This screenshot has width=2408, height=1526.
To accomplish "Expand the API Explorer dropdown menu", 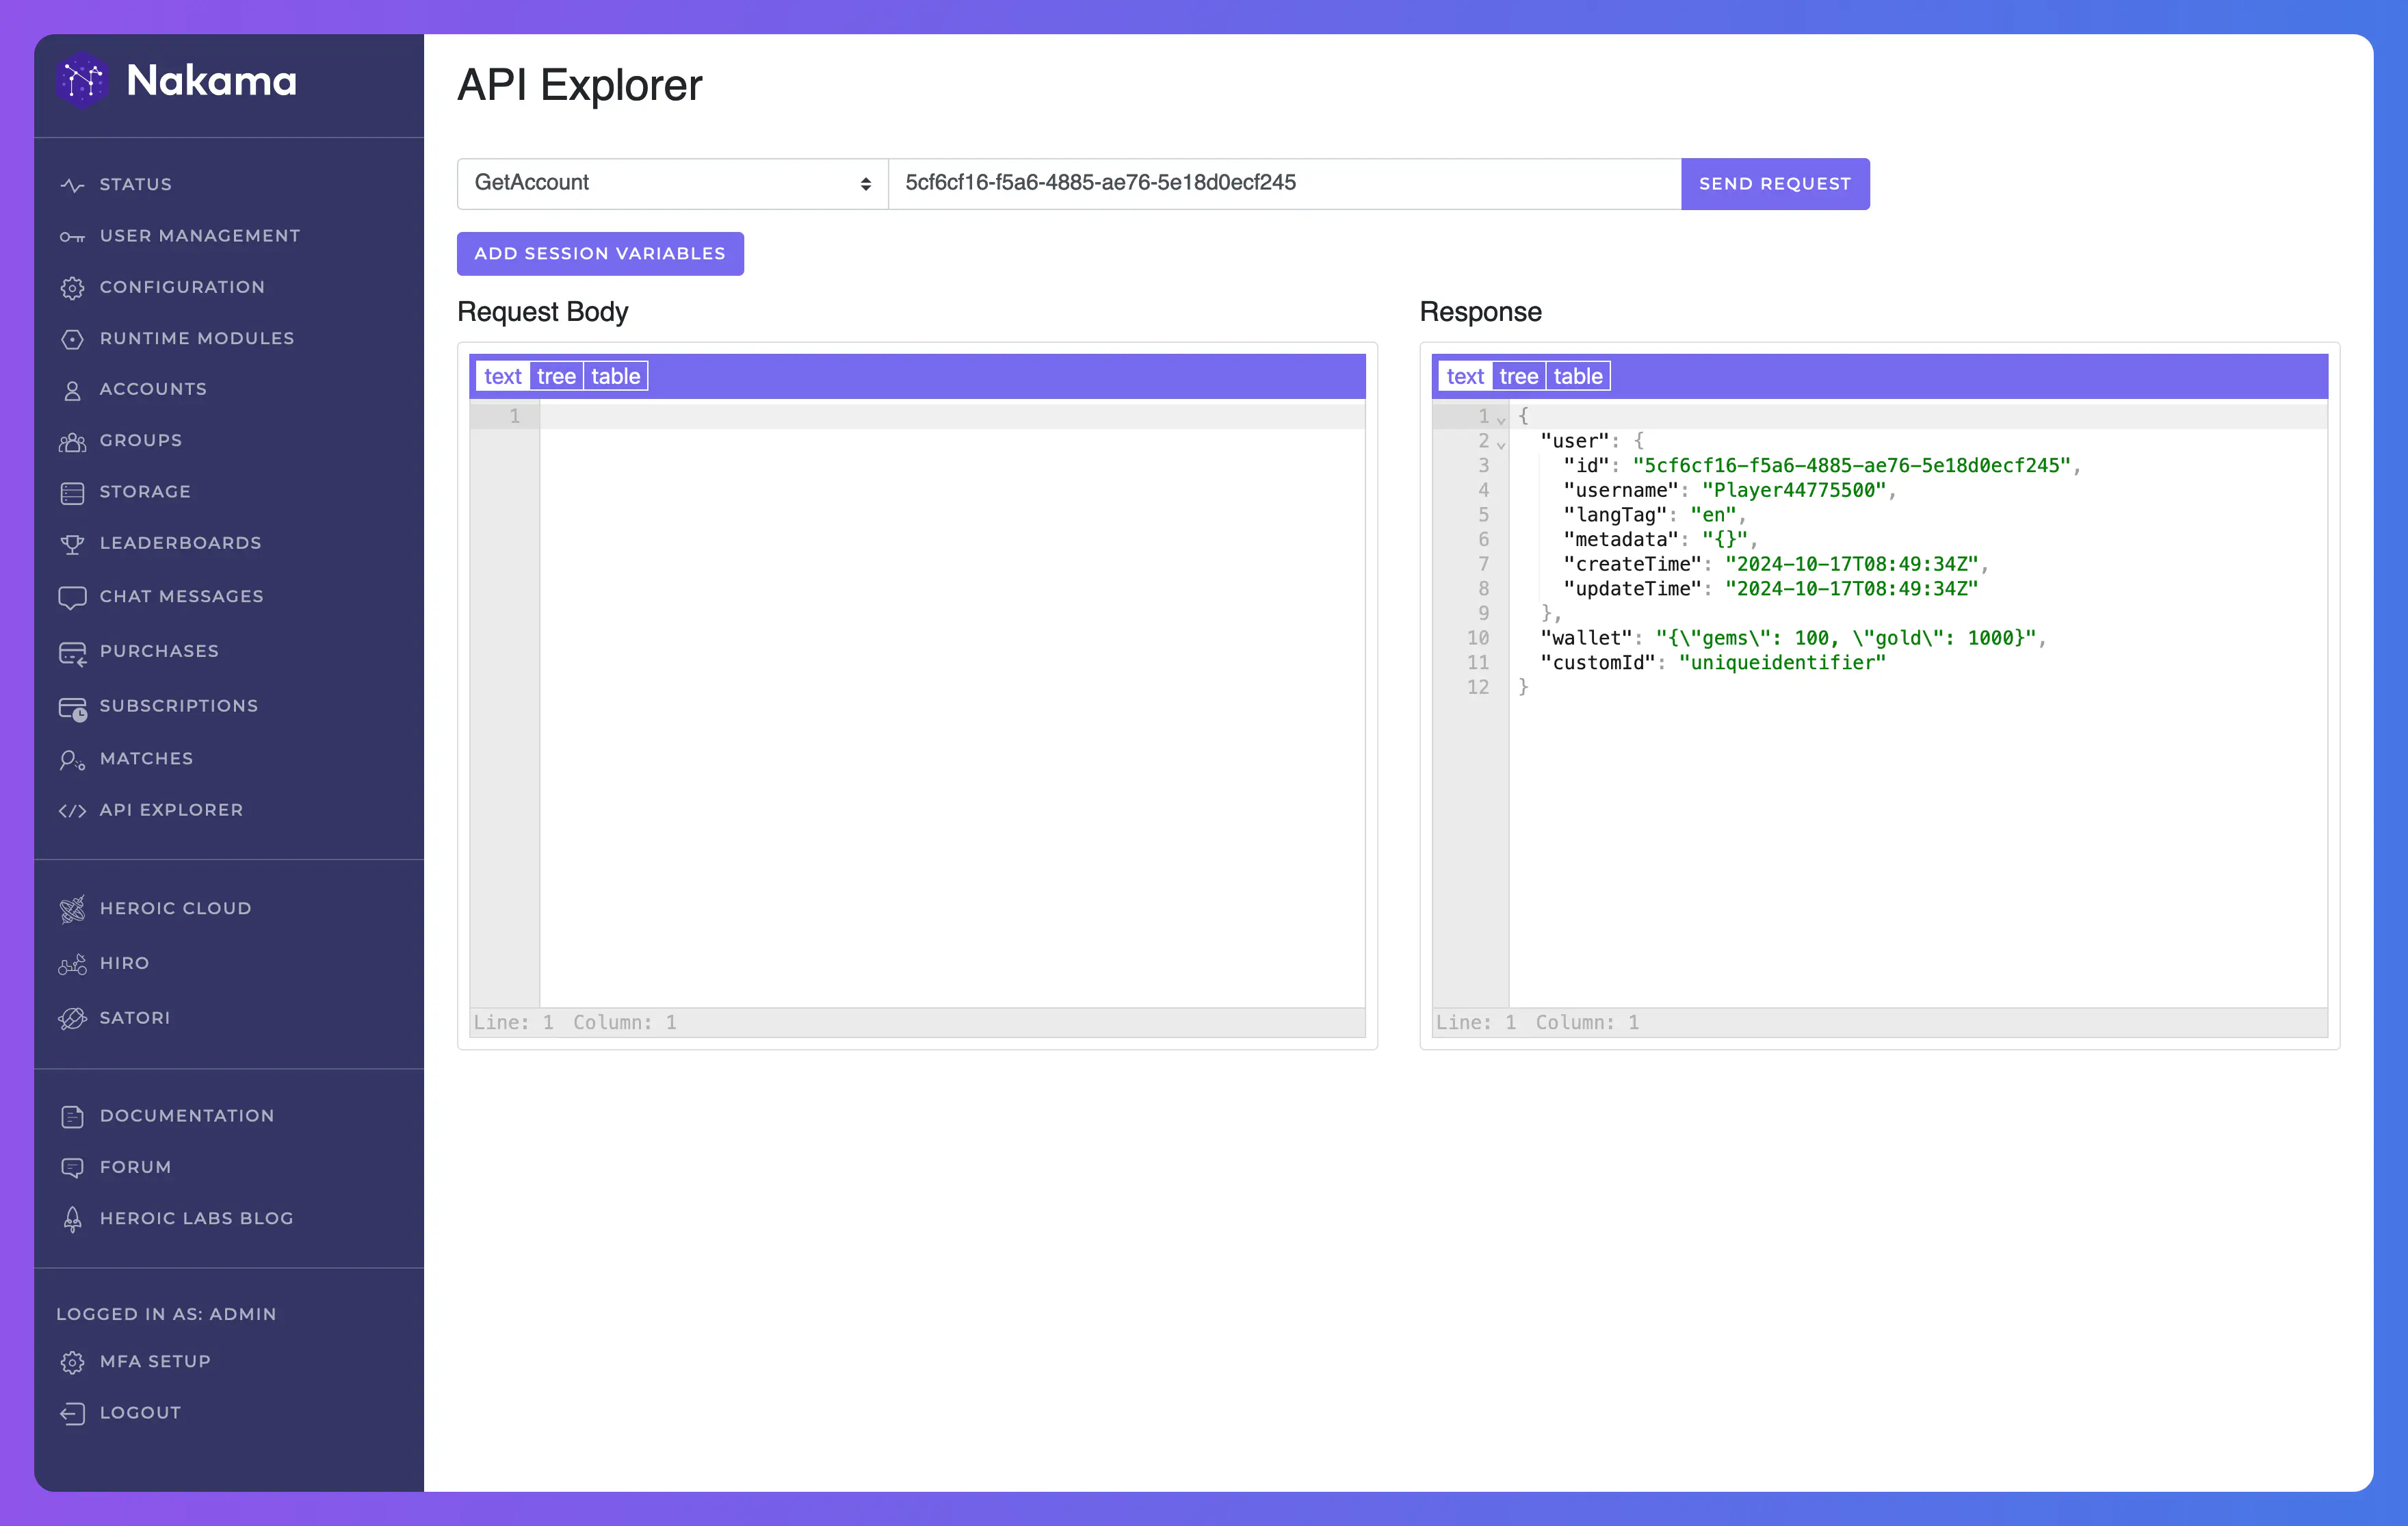I will (672, 183).
